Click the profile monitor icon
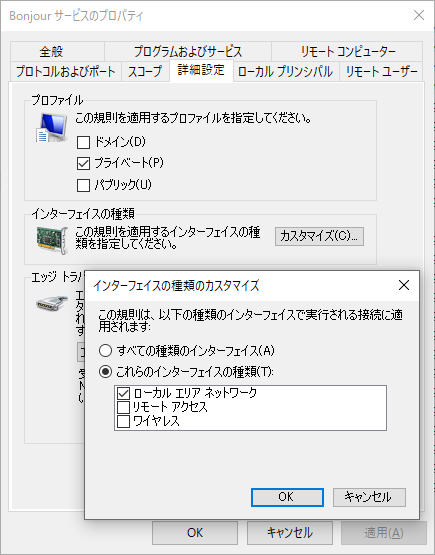 [52, 127]
